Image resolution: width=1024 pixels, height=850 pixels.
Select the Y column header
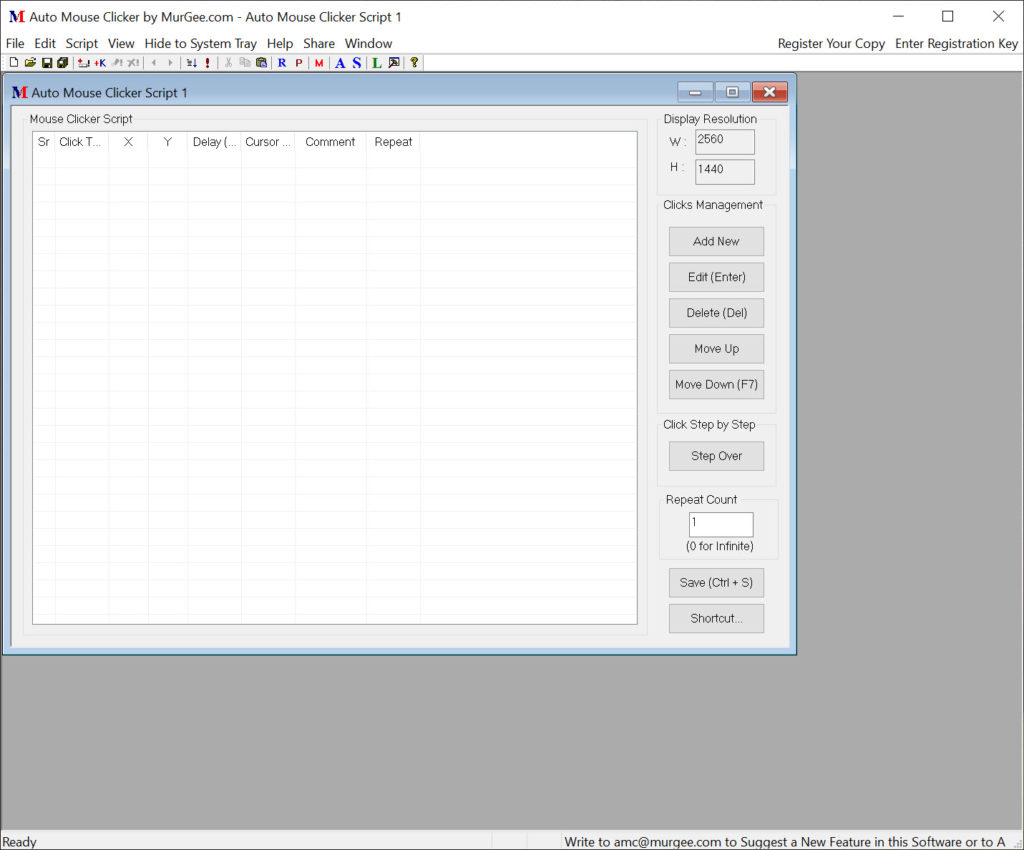168,142
